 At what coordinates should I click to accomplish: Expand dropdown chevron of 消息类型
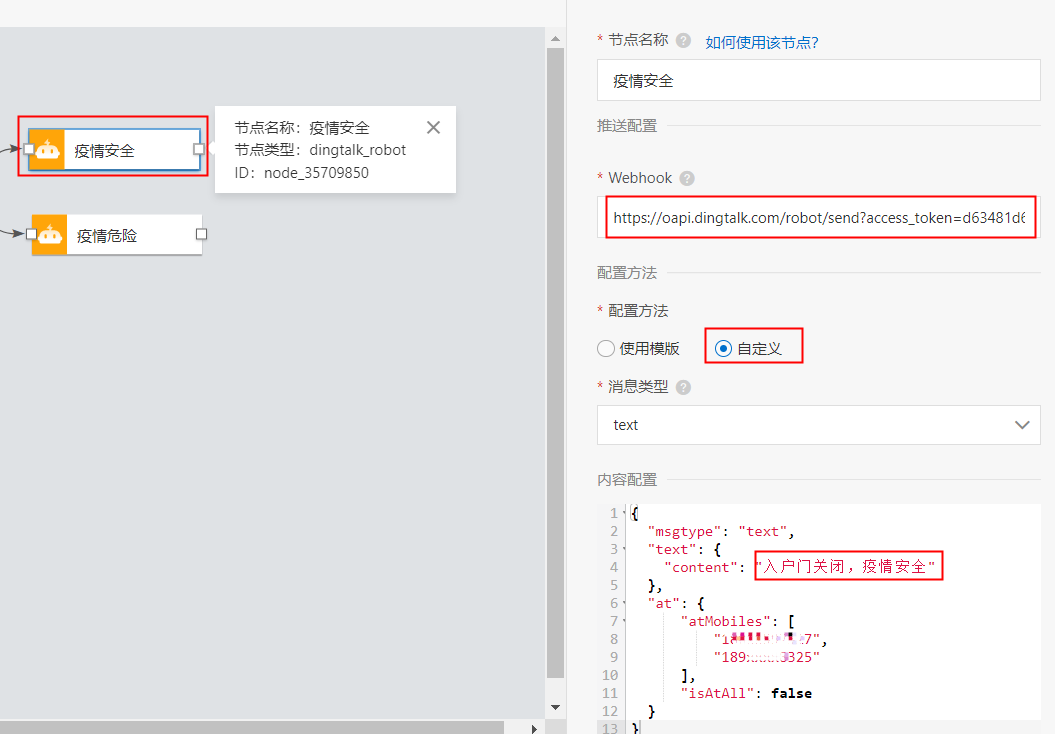pyautogui.click(x=1021, y=425)
